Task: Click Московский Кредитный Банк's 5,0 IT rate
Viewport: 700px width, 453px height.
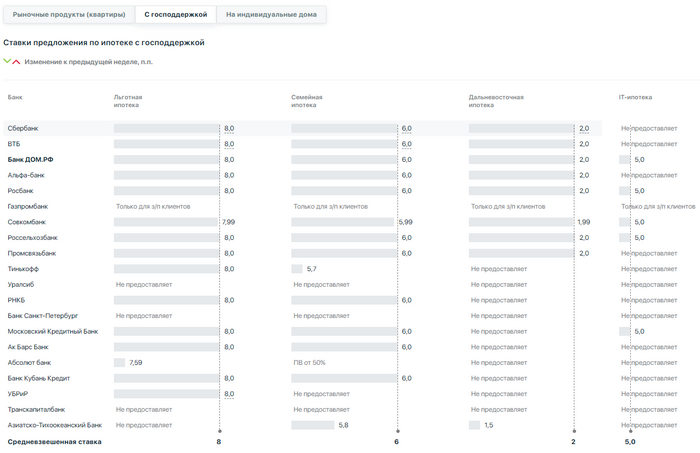Action: [x=639, y=331]
